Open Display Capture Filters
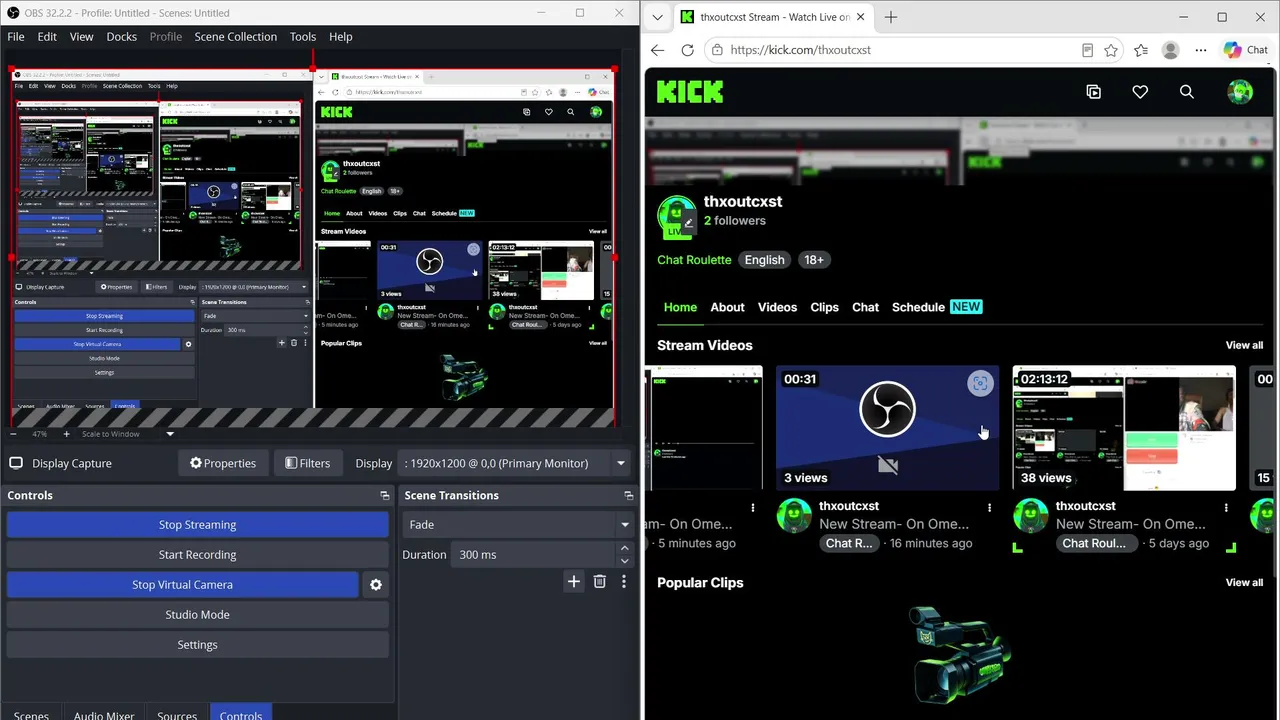Viewport: 1280px width, 720px height. pyautogui.click(x=307, y=463)
